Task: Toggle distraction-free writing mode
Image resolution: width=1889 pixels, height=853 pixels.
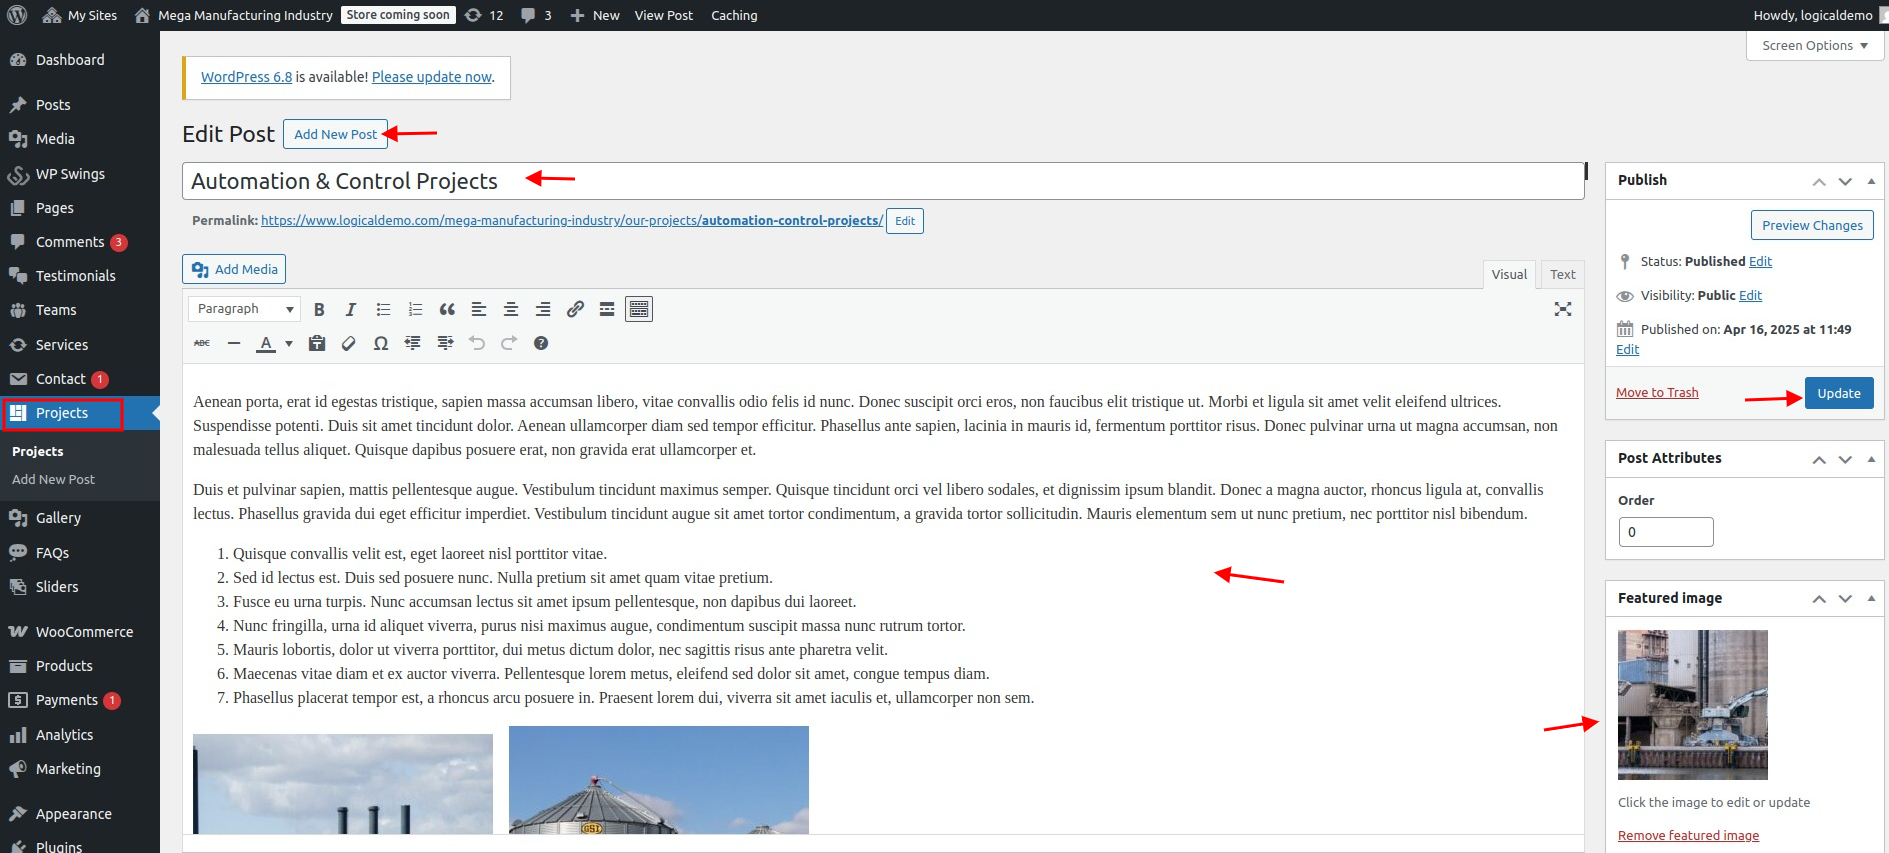Action: click(1562, 310)
